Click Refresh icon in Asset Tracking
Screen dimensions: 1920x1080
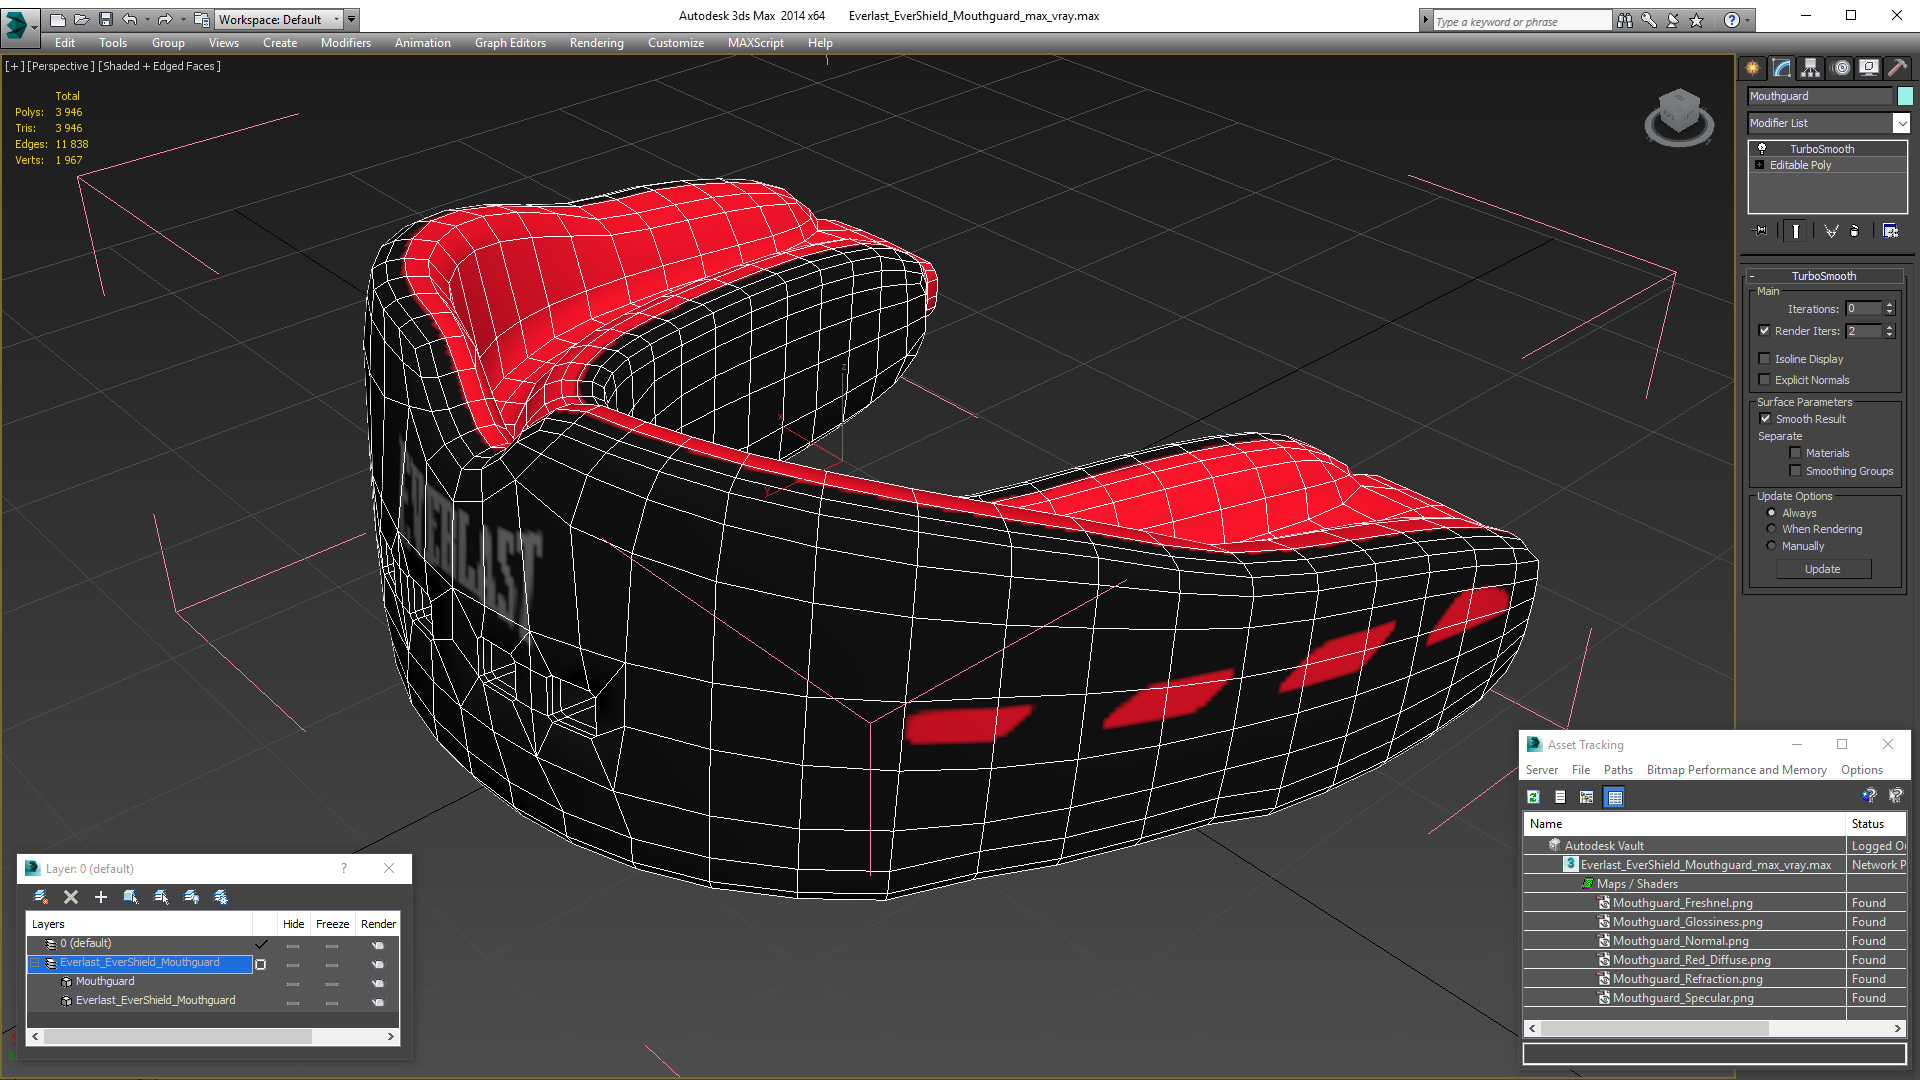(1533, 797)
